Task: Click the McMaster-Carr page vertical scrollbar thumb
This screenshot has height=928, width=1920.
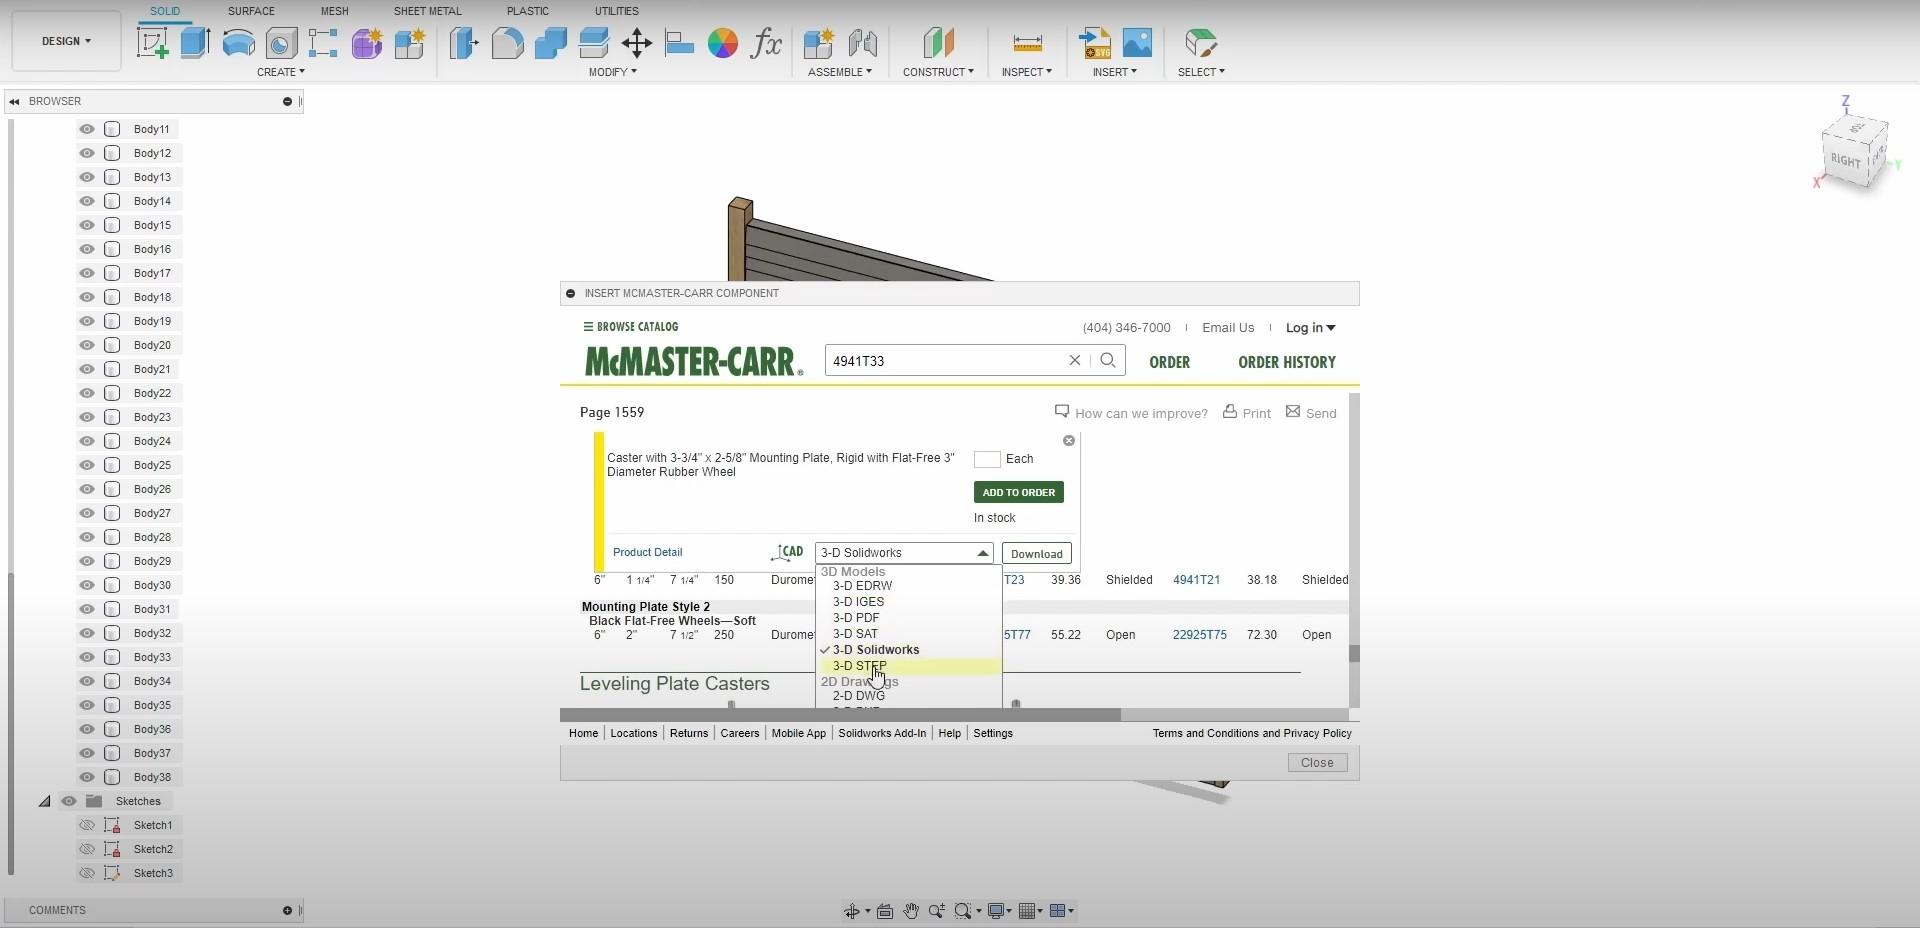Action: (x=1354, y=654)
